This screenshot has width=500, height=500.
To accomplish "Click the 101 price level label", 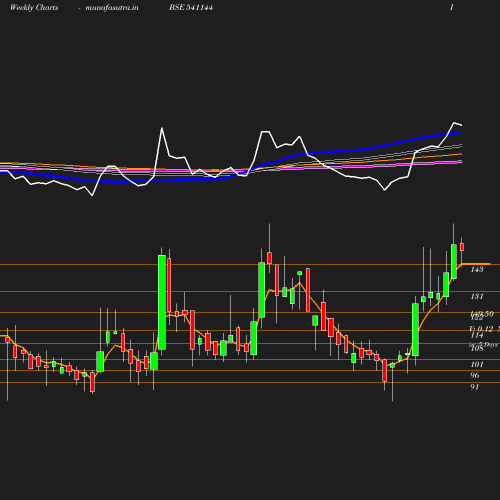I will pos(477,364).
